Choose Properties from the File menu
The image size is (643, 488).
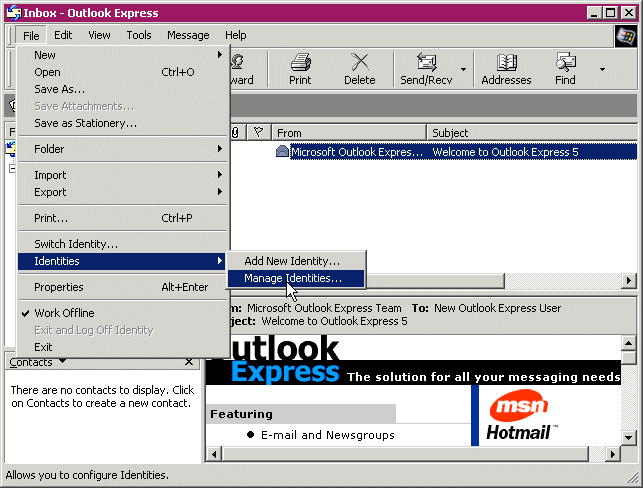122,287
